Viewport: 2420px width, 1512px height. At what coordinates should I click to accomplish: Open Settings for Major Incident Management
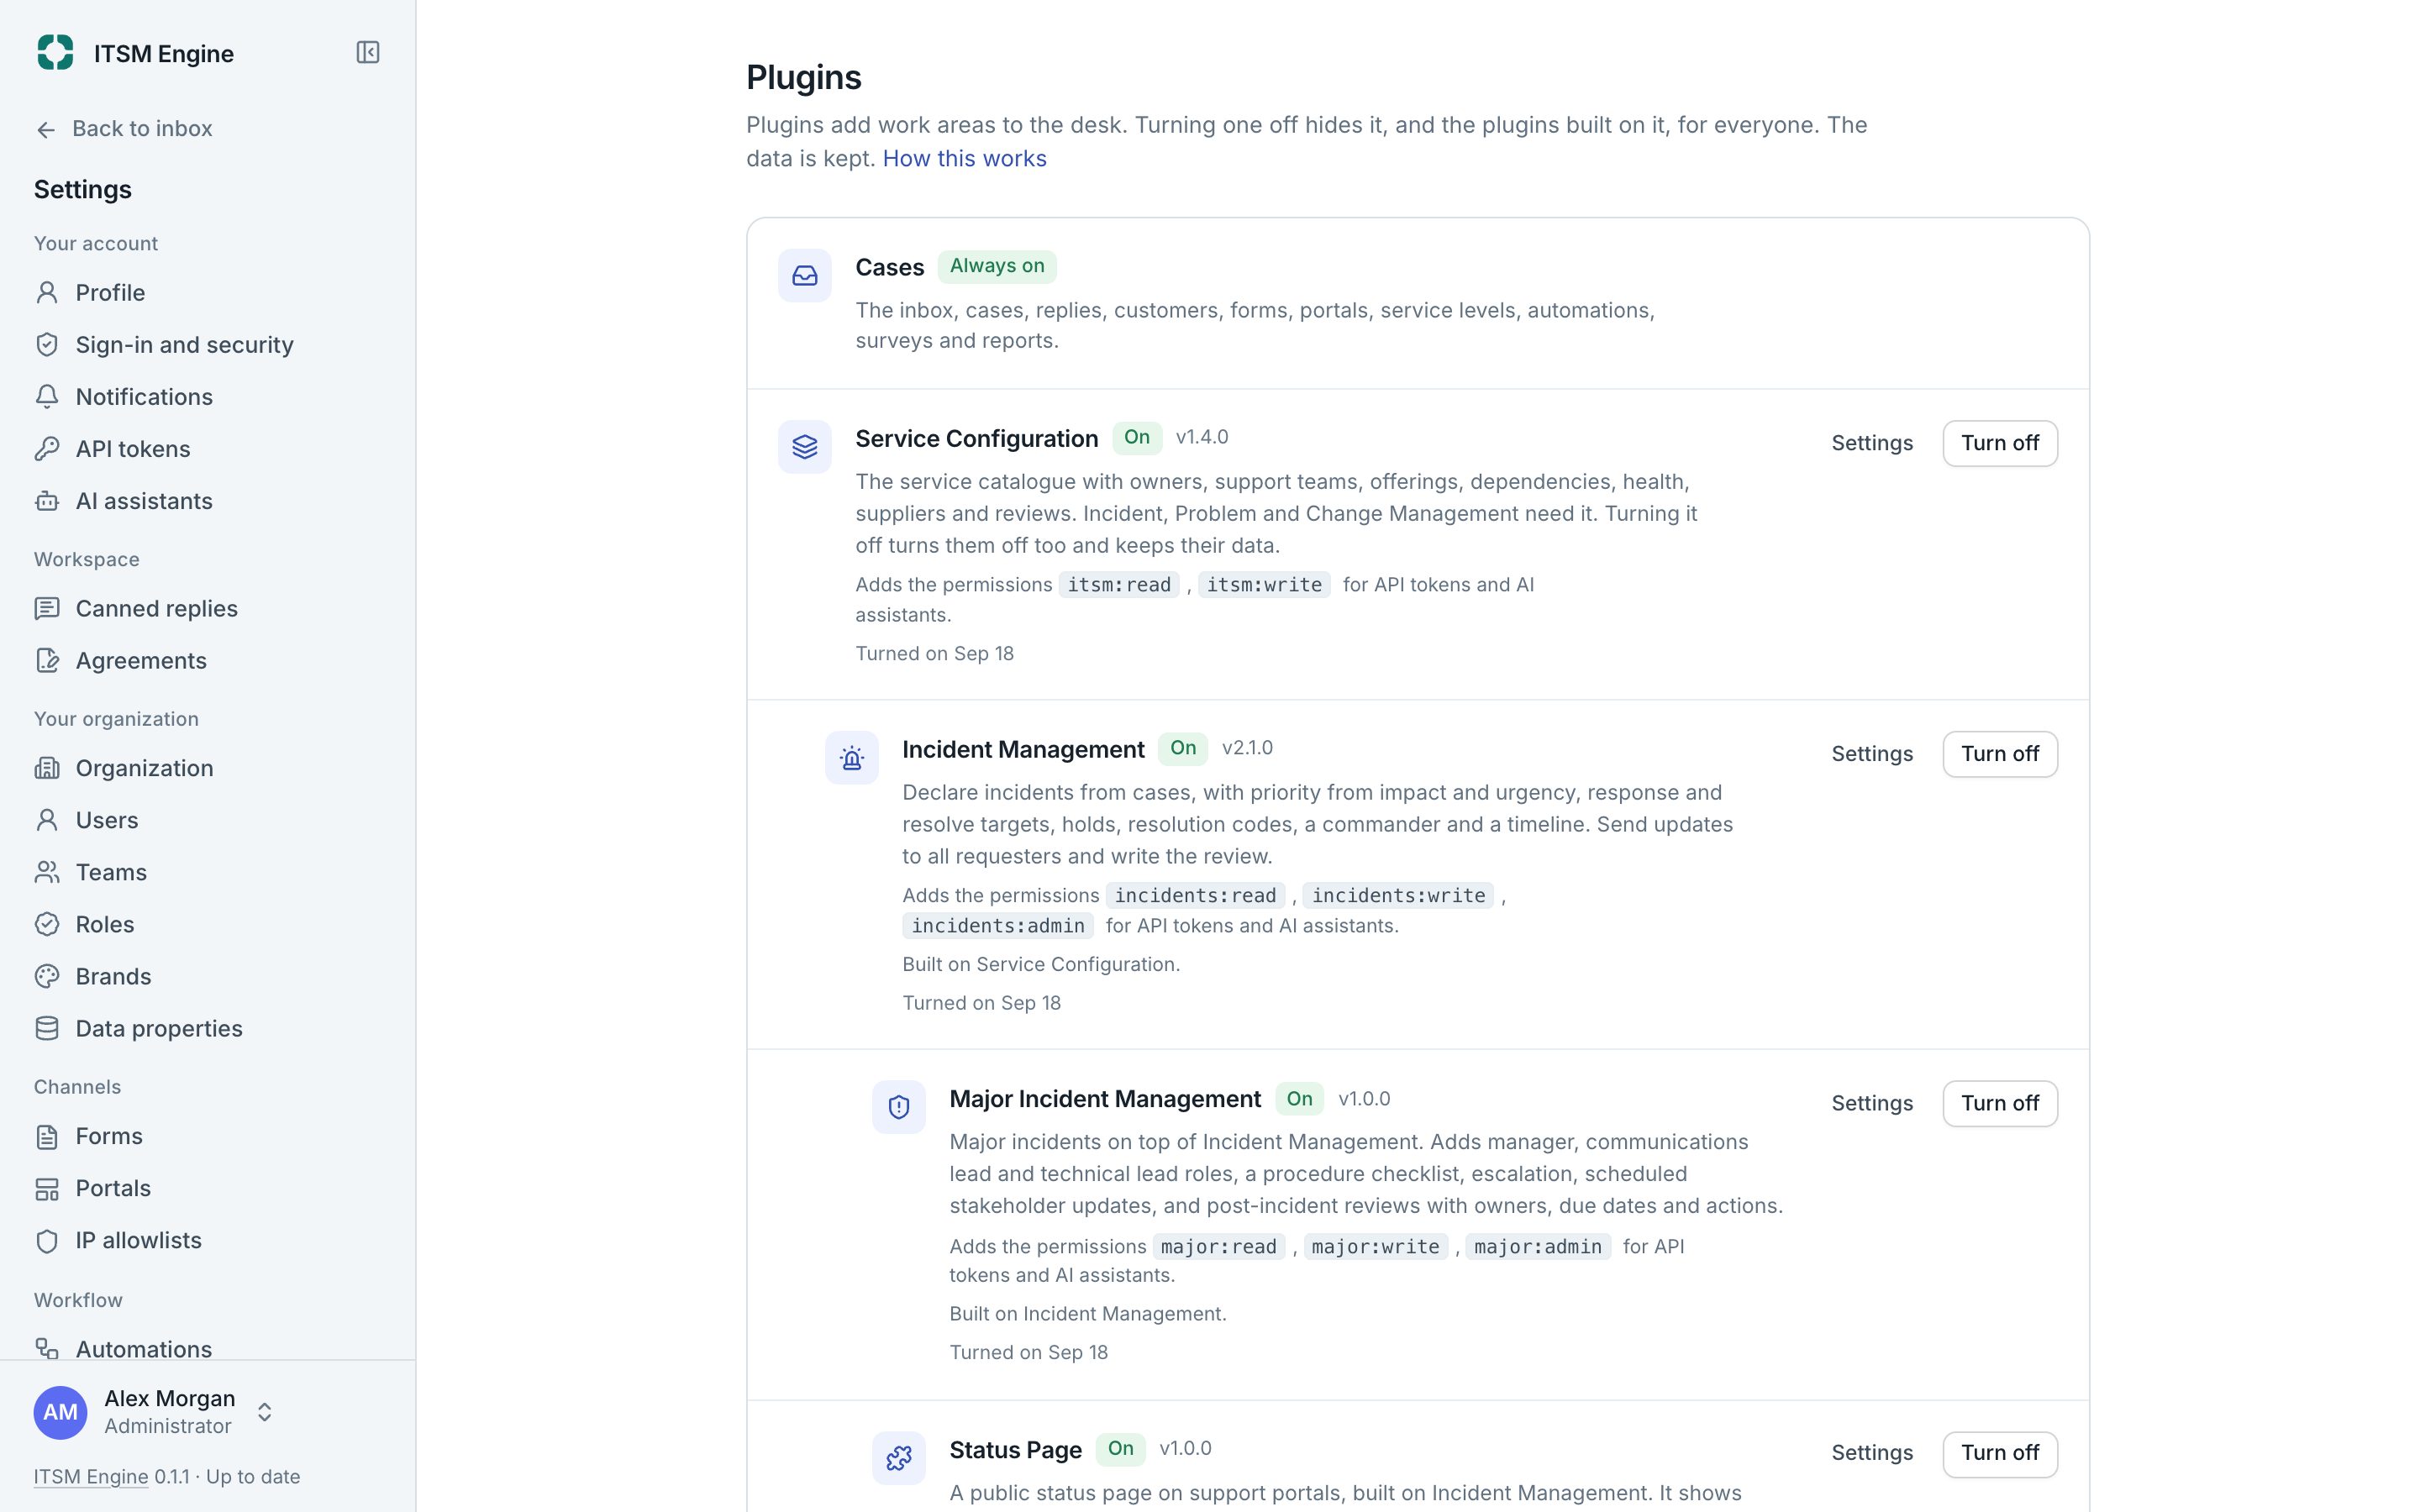click(1872, 1103)
